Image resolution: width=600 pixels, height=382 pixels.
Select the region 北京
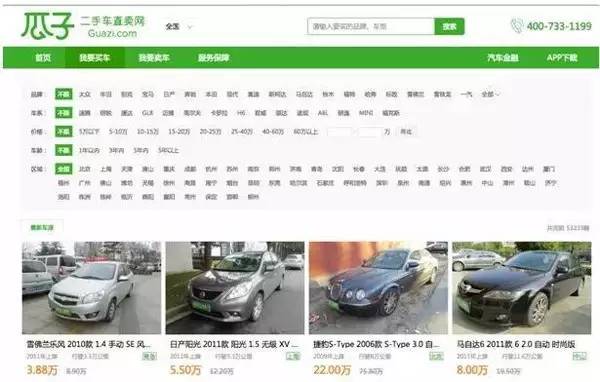(85, 169)
